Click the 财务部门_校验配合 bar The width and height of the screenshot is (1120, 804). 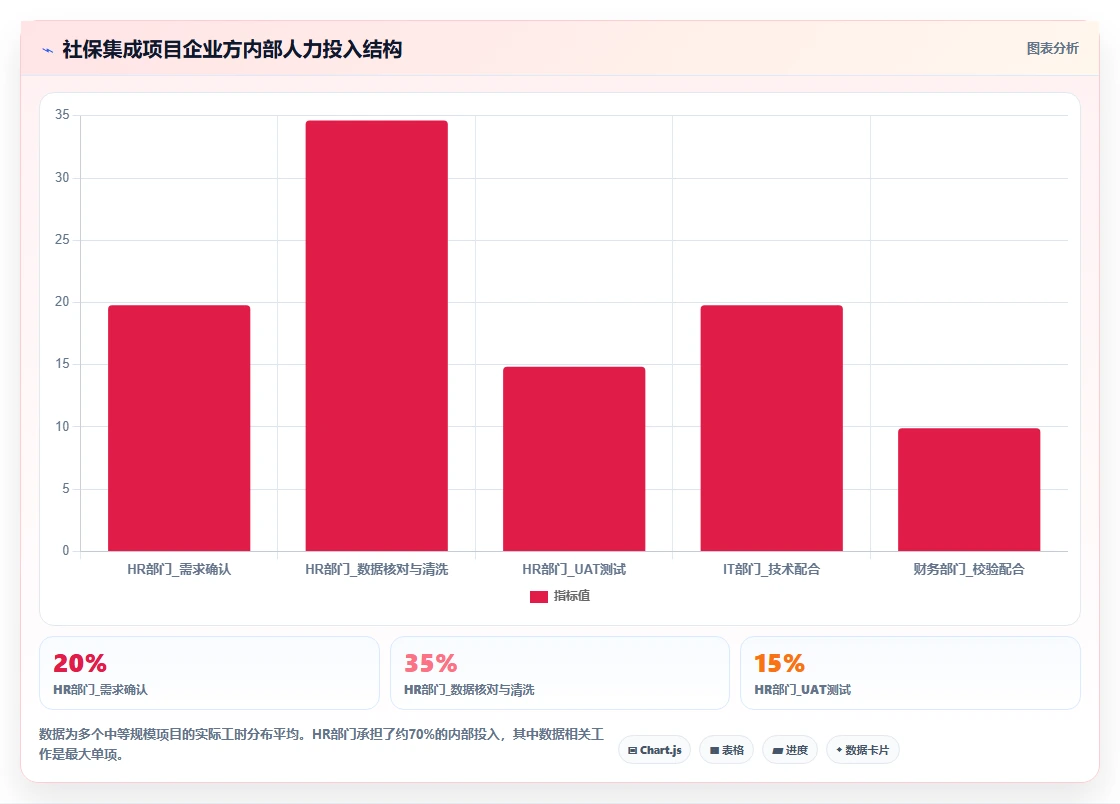tap(969, 489)
